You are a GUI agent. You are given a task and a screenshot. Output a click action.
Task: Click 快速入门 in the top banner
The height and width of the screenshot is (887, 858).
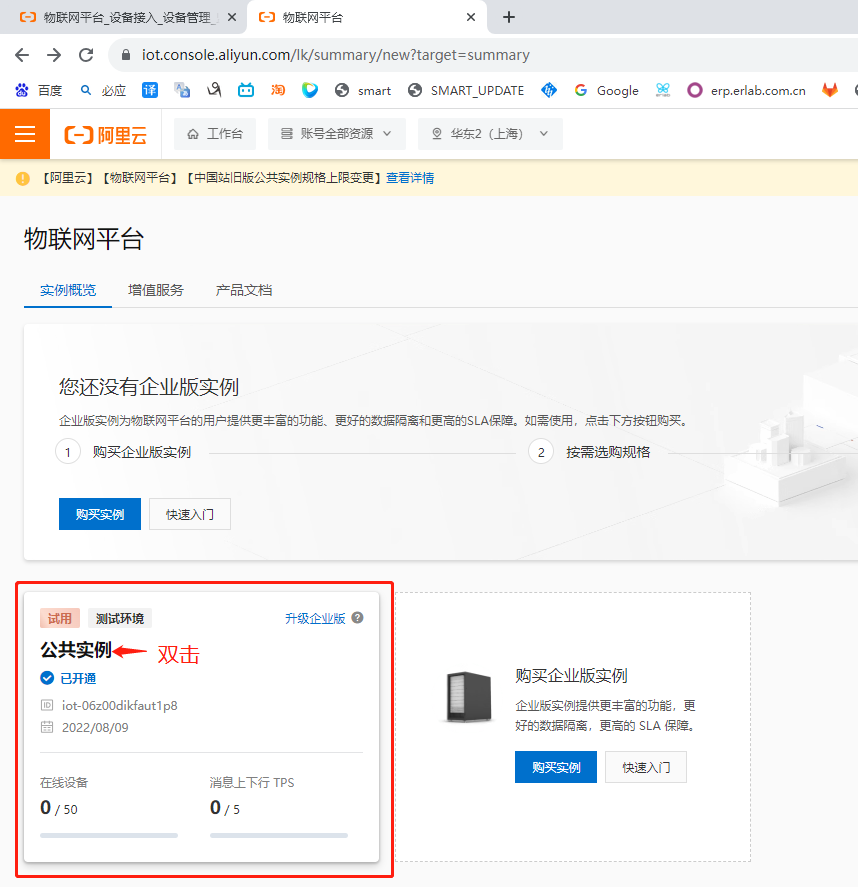pyautogui.click(x=189, y=514)
